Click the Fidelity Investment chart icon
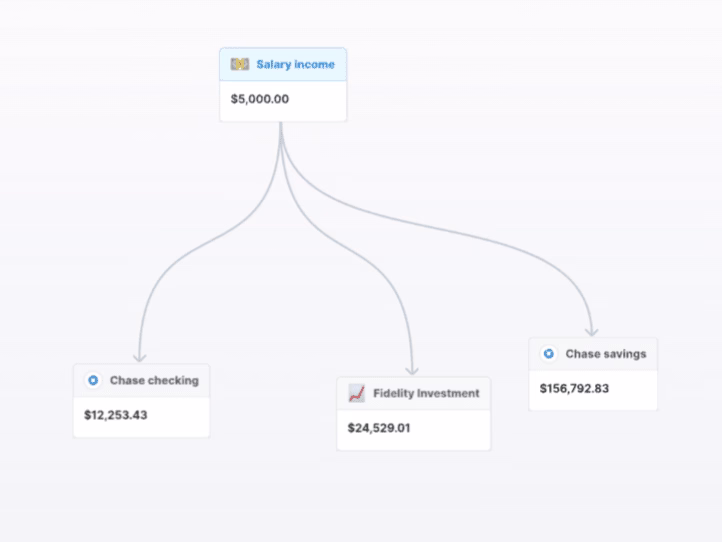 point(357,393)
